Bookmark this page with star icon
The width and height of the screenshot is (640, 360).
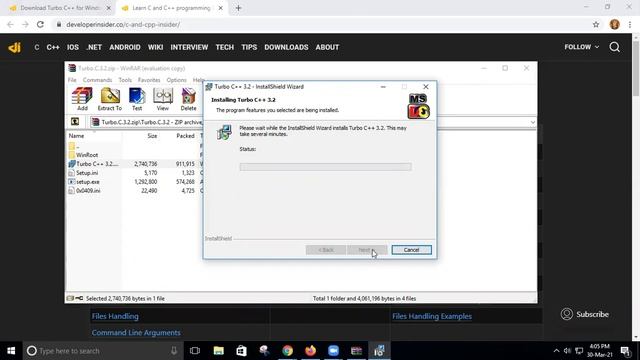click(x=596, y=24)
